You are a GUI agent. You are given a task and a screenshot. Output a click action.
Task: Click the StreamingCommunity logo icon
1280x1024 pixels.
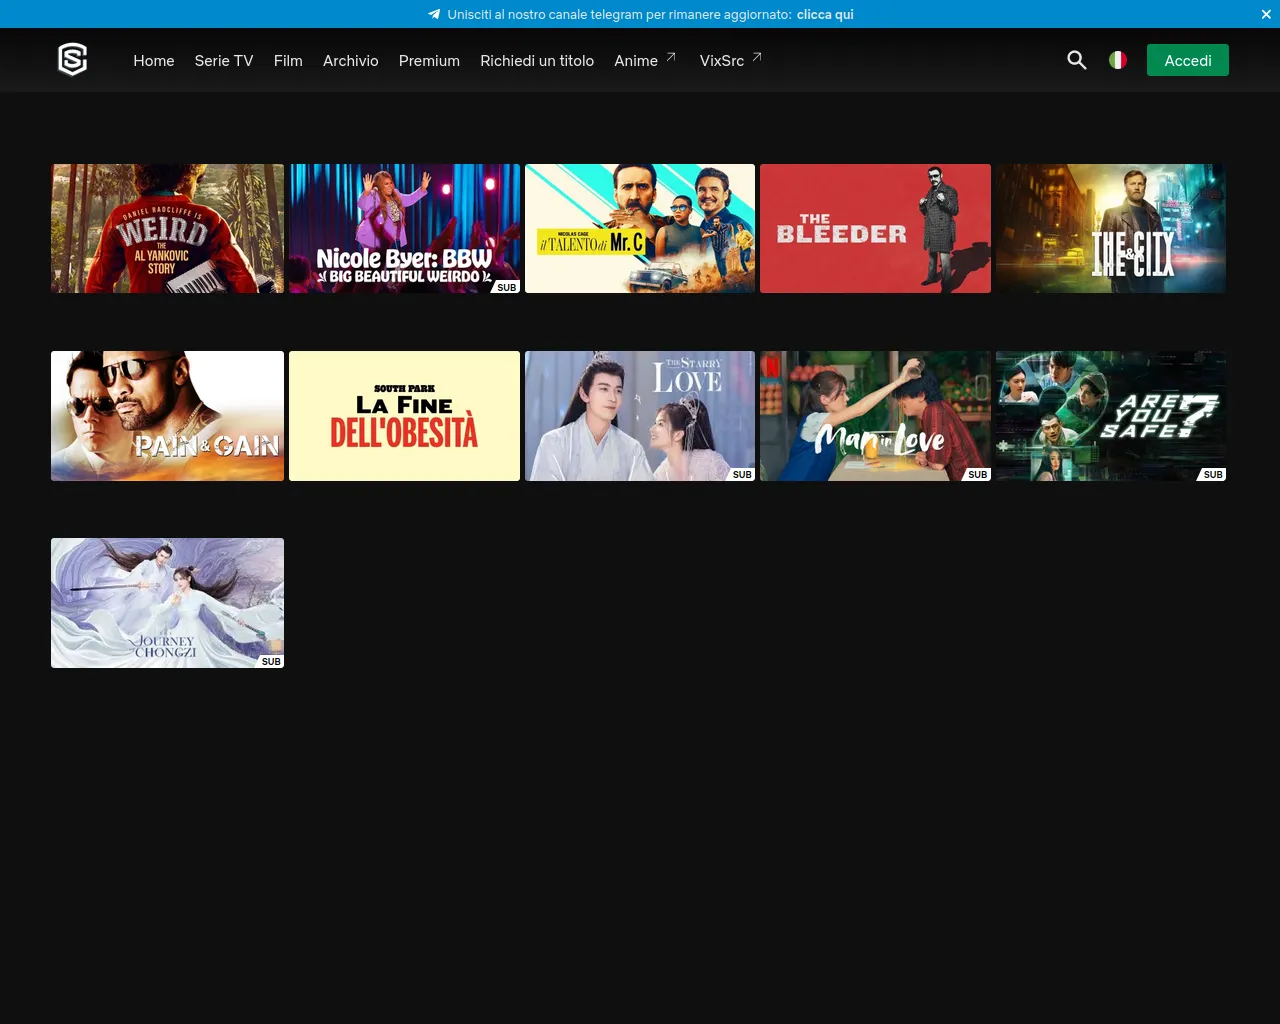point(73,60)
